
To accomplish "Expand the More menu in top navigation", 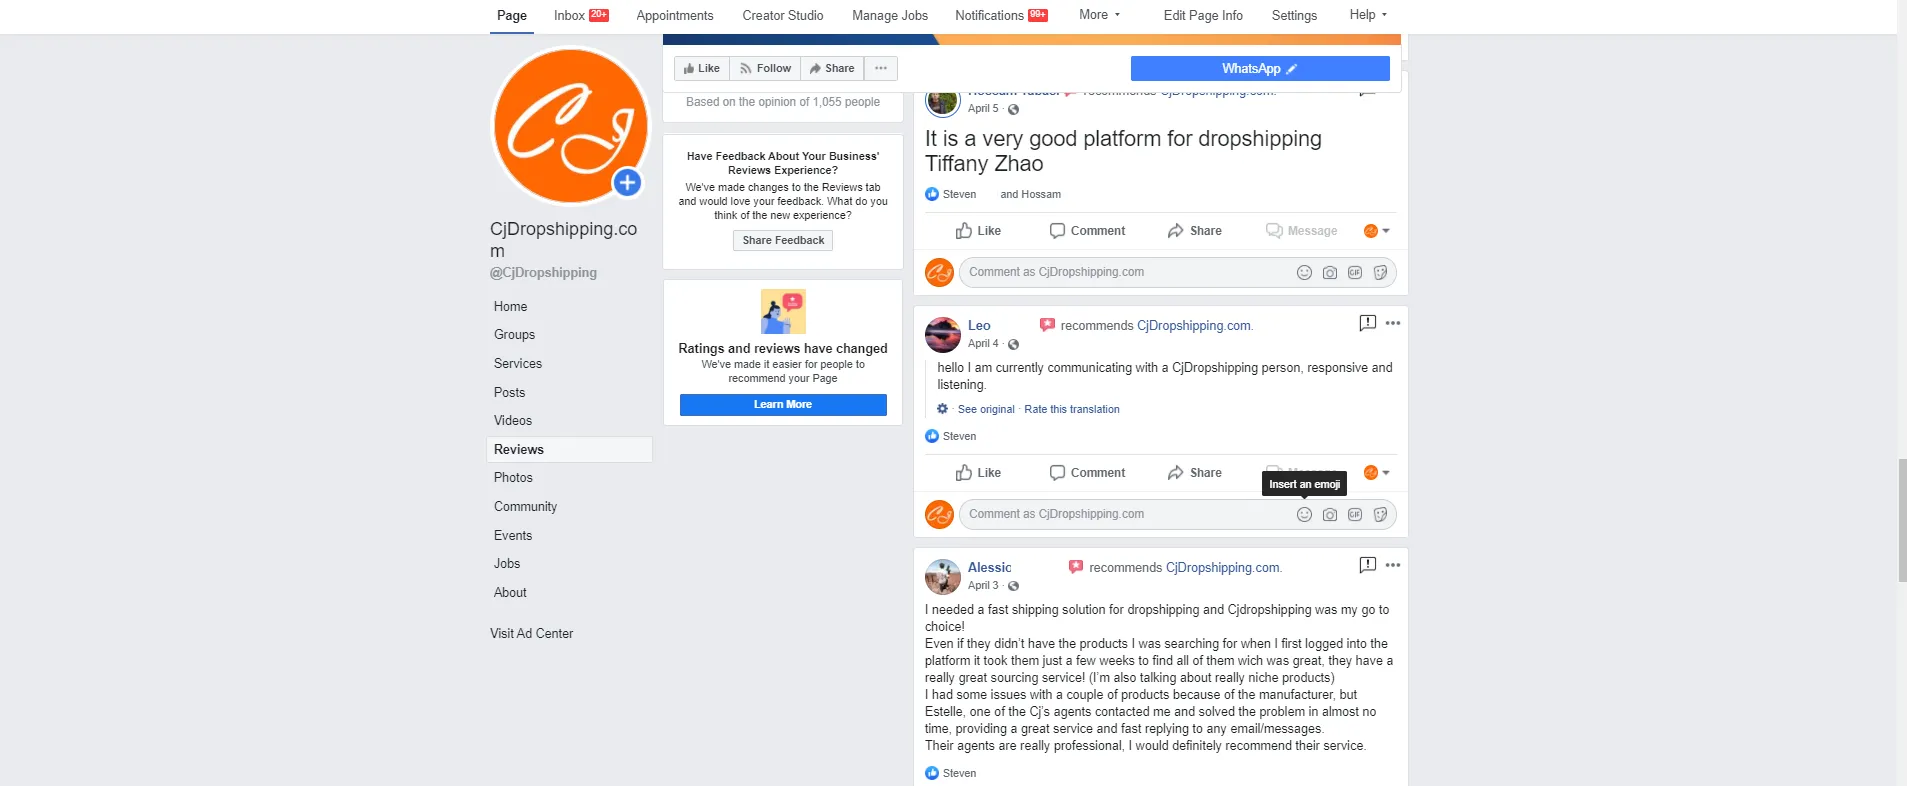I will pyautogui.click(x=1099, y=15).
